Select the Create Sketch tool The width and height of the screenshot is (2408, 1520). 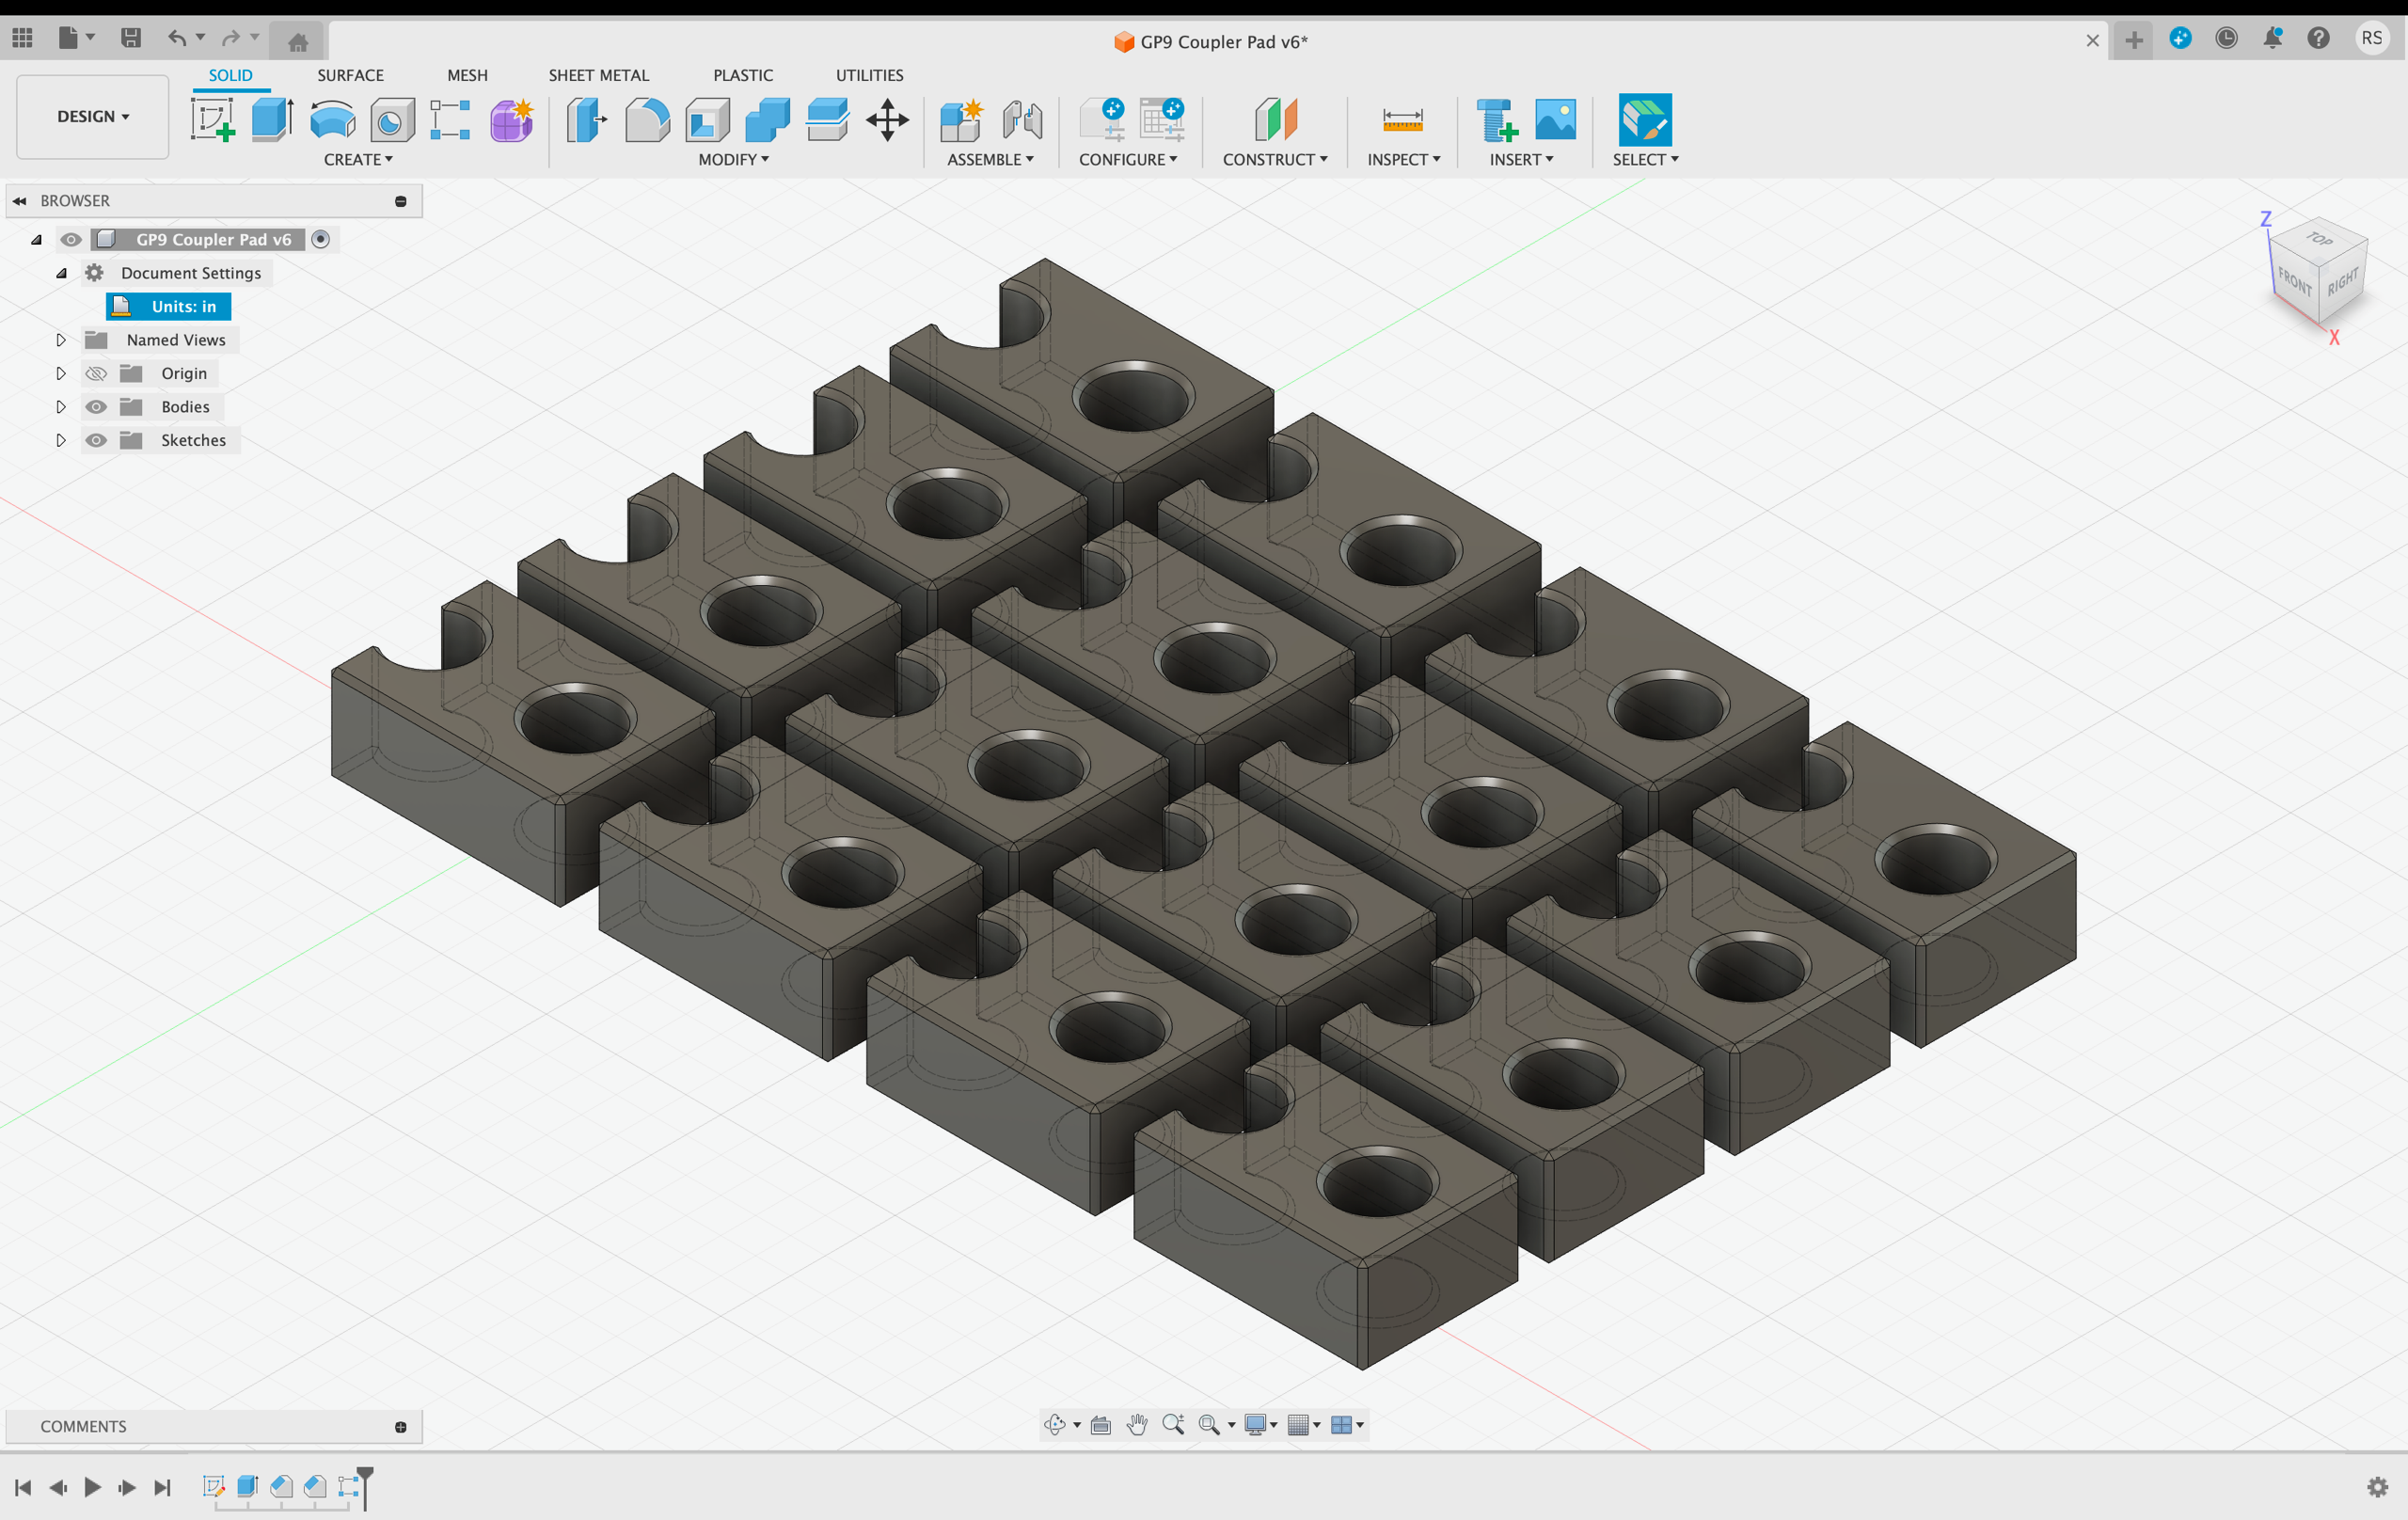212,120
